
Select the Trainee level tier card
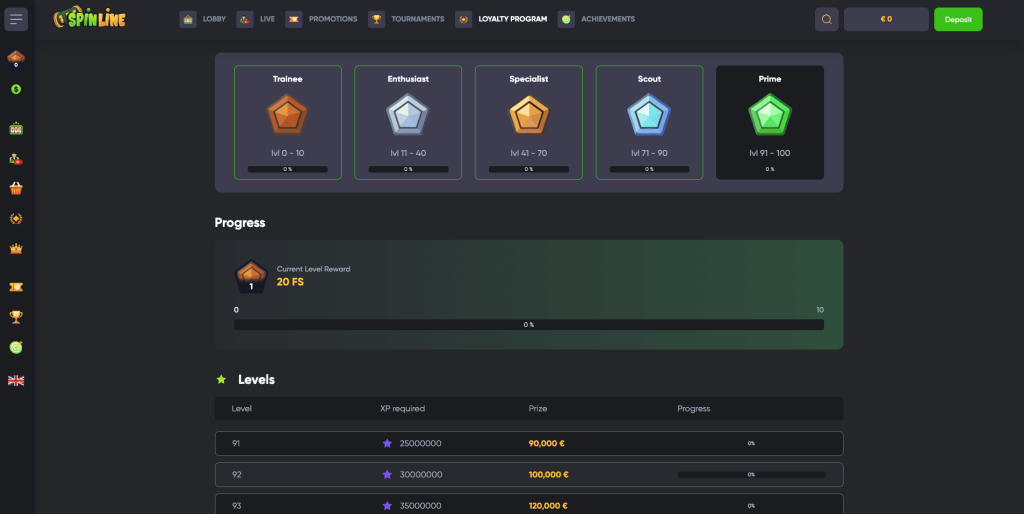coord(288,122)
